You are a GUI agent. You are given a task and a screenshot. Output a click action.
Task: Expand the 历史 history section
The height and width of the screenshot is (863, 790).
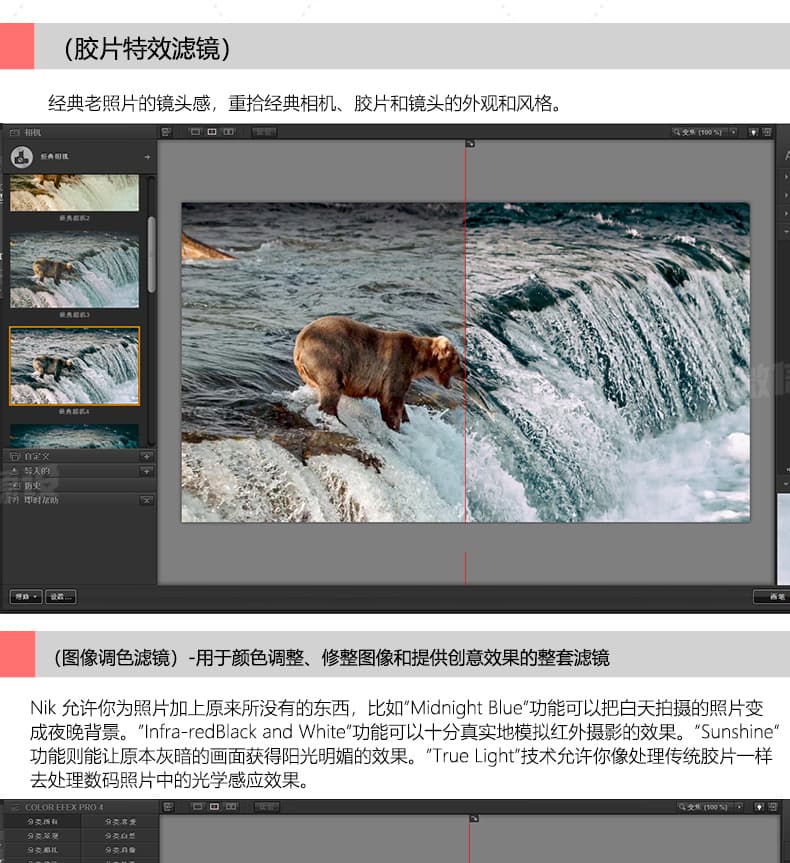[35, 484]
